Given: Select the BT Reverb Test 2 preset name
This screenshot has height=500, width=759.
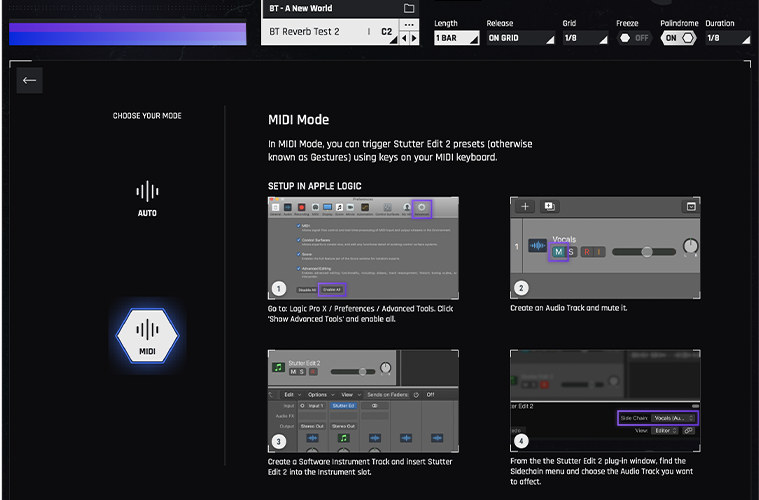Looking at the screenshot, I should pyautogui.click(x=304, y=31).
